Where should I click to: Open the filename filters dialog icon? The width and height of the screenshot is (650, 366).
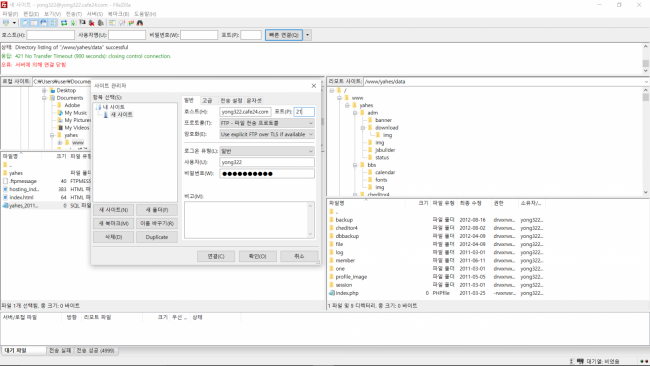click(112, 23)
